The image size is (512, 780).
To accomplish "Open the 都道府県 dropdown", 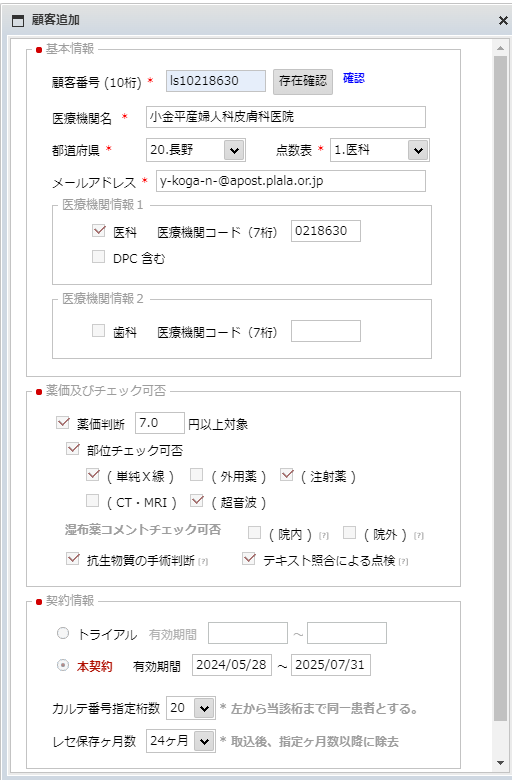I will (x=196, y=150).
